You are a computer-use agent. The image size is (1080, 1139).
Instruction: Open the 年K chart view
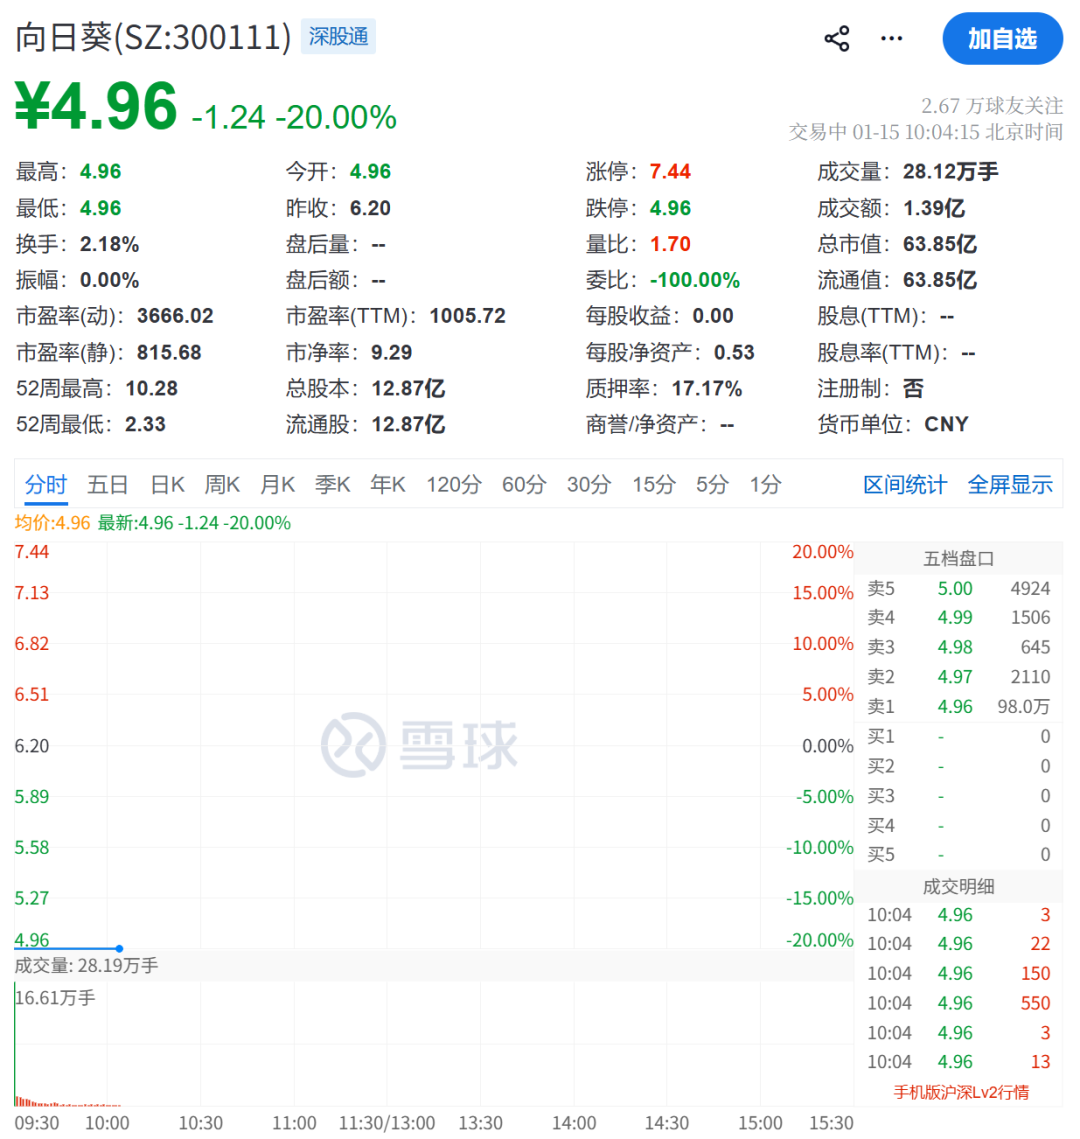pos(387,484)
